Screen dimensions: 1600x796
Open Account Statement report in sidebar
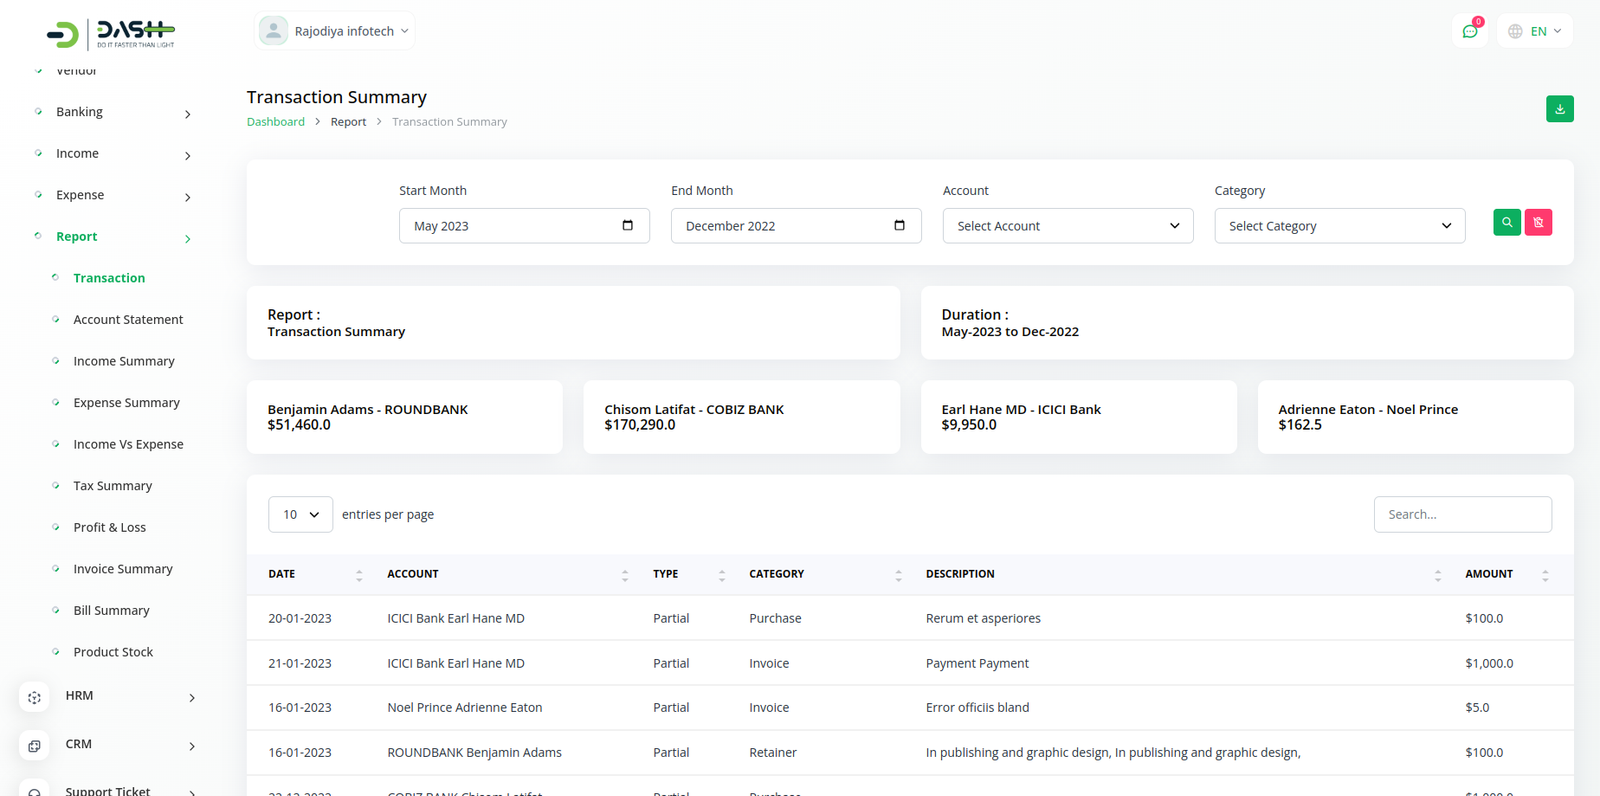pyautogui.click(x=128, y=320)
